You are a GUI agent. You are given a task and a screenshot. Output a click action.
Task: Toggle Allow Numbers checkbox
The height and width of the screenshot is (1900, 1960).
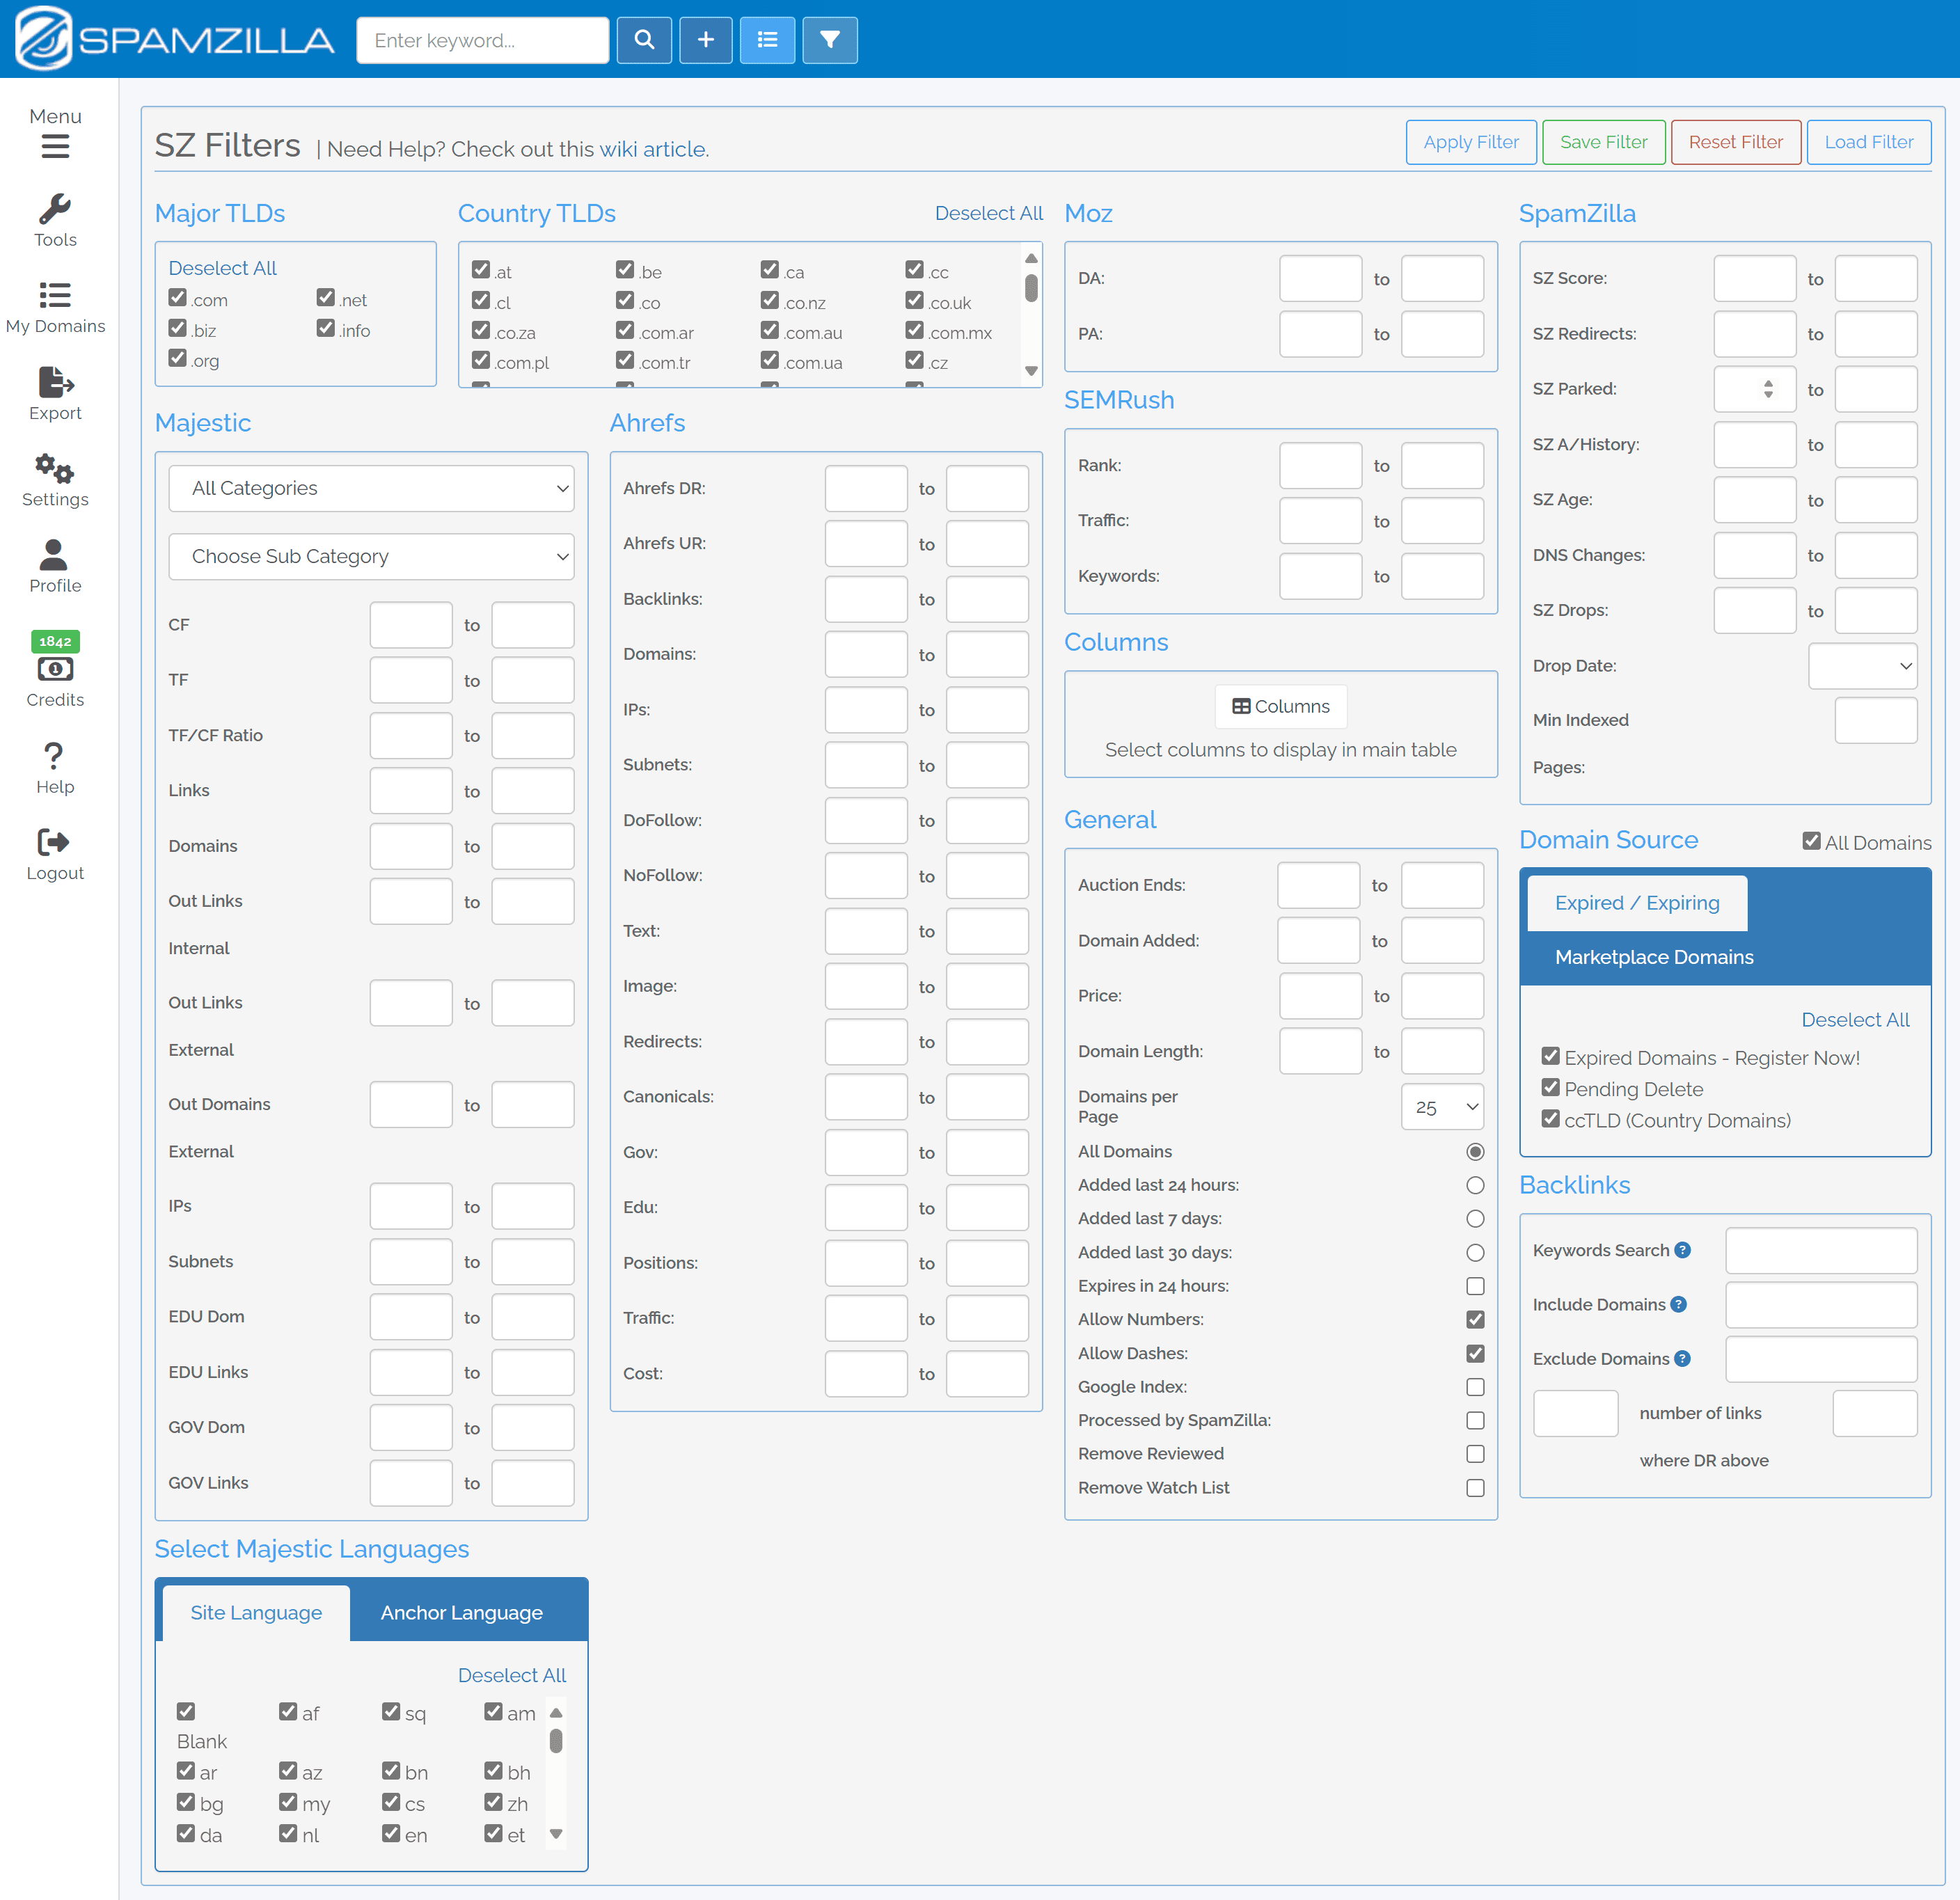click(1475, 1319)
